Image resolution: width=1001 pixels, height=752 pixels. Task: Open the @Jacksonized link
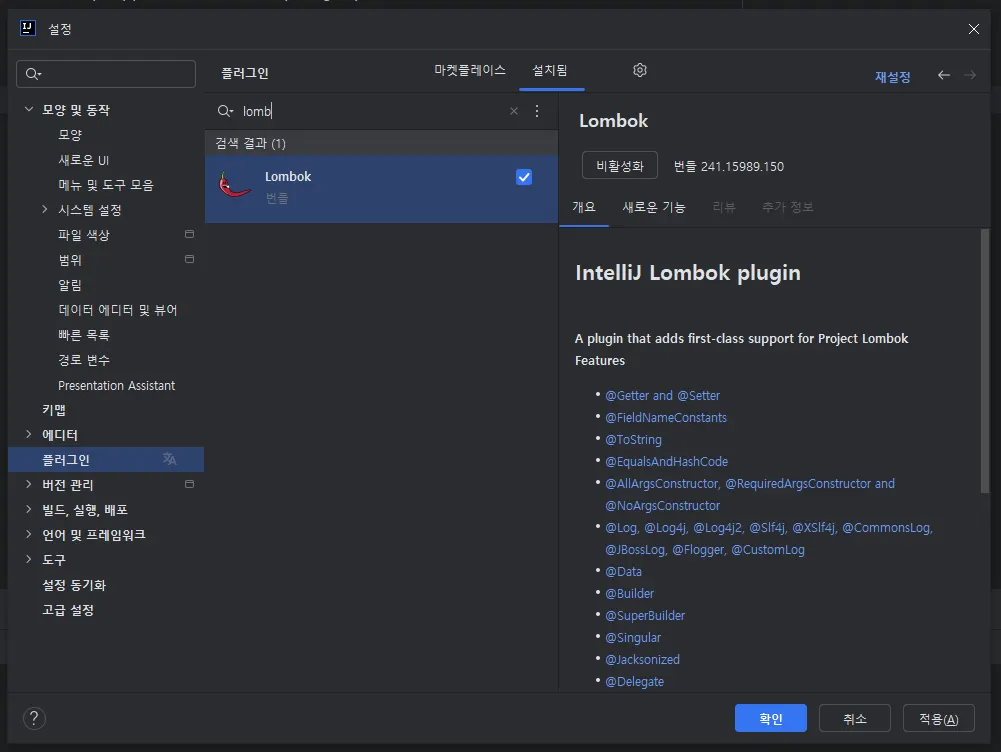(x=642, y=659)
